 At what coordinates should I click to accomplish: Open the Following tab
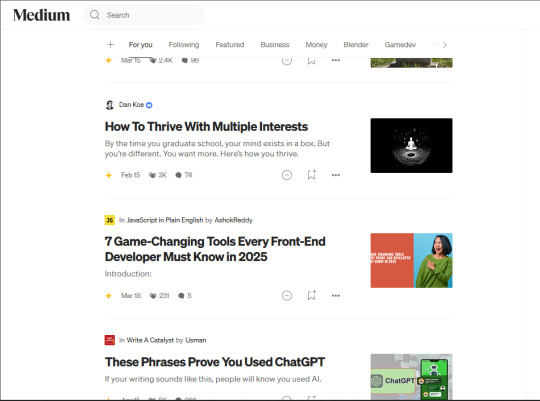coord(184,44)
